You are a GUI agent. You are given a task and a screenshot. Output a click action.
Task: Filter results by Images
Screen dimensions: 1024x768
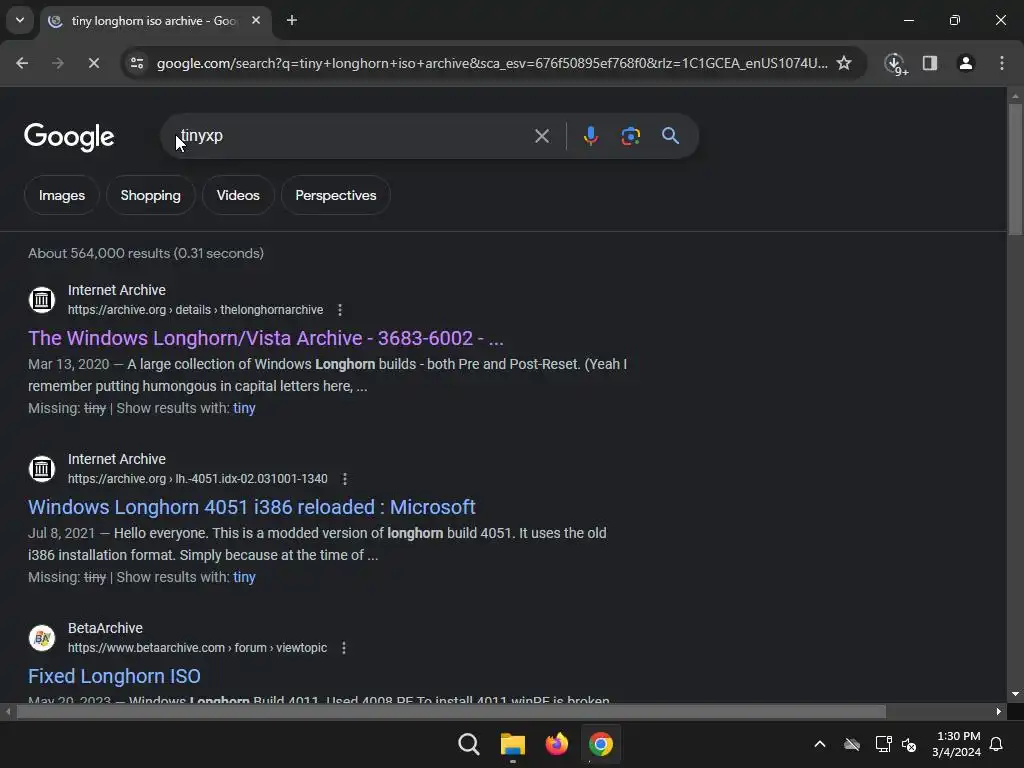(61, 195)
